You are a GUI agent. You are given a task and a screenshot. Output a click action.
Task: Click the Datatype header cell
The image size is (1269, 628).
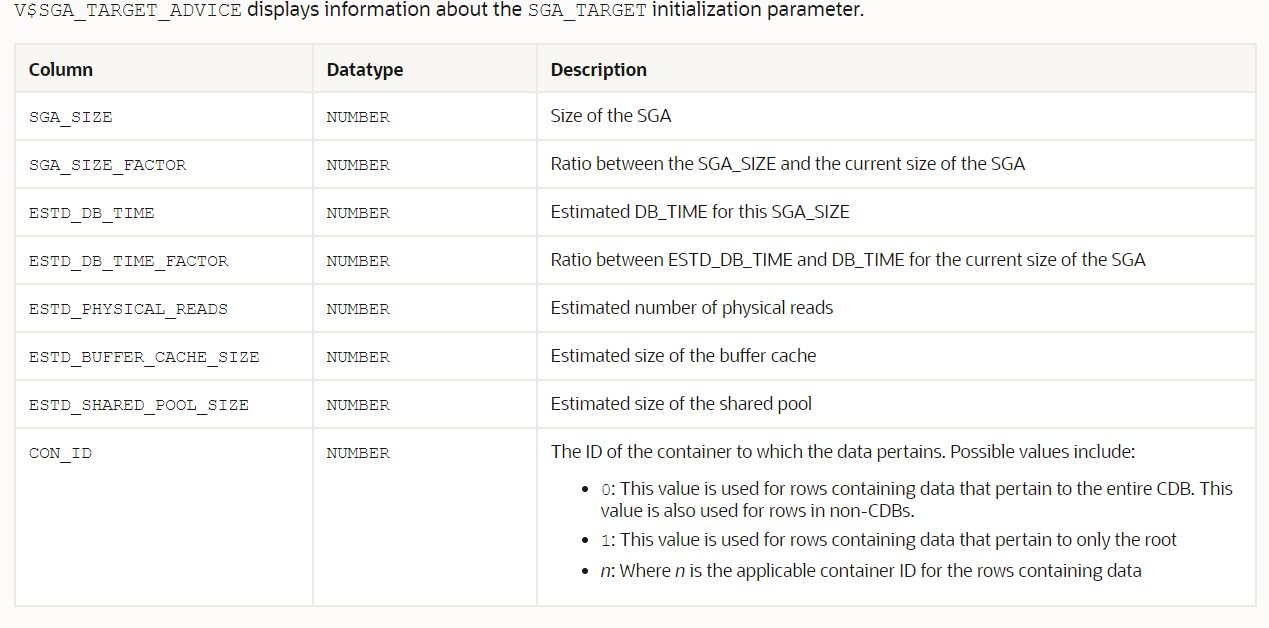tap(425, 69)
